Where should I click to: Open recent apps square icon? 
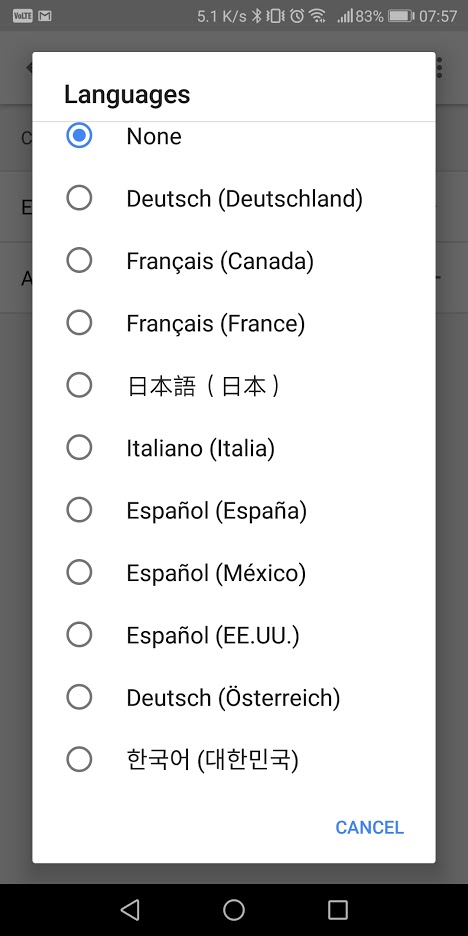(x=338, y=910)
